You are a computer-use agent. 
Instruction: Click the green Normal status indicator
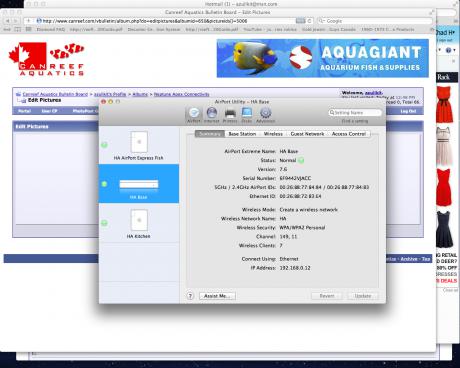click(x=301, y=160)
